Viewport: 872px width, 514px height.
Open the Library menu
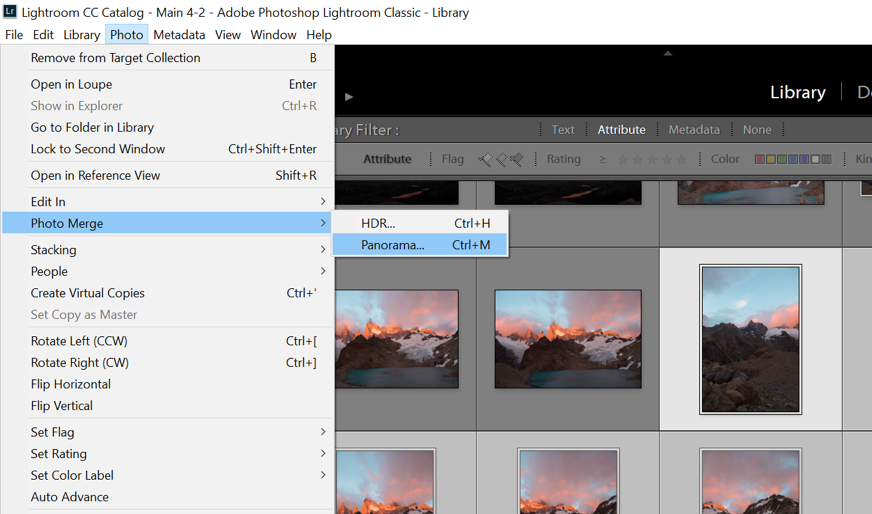click(x=81, y=34)
